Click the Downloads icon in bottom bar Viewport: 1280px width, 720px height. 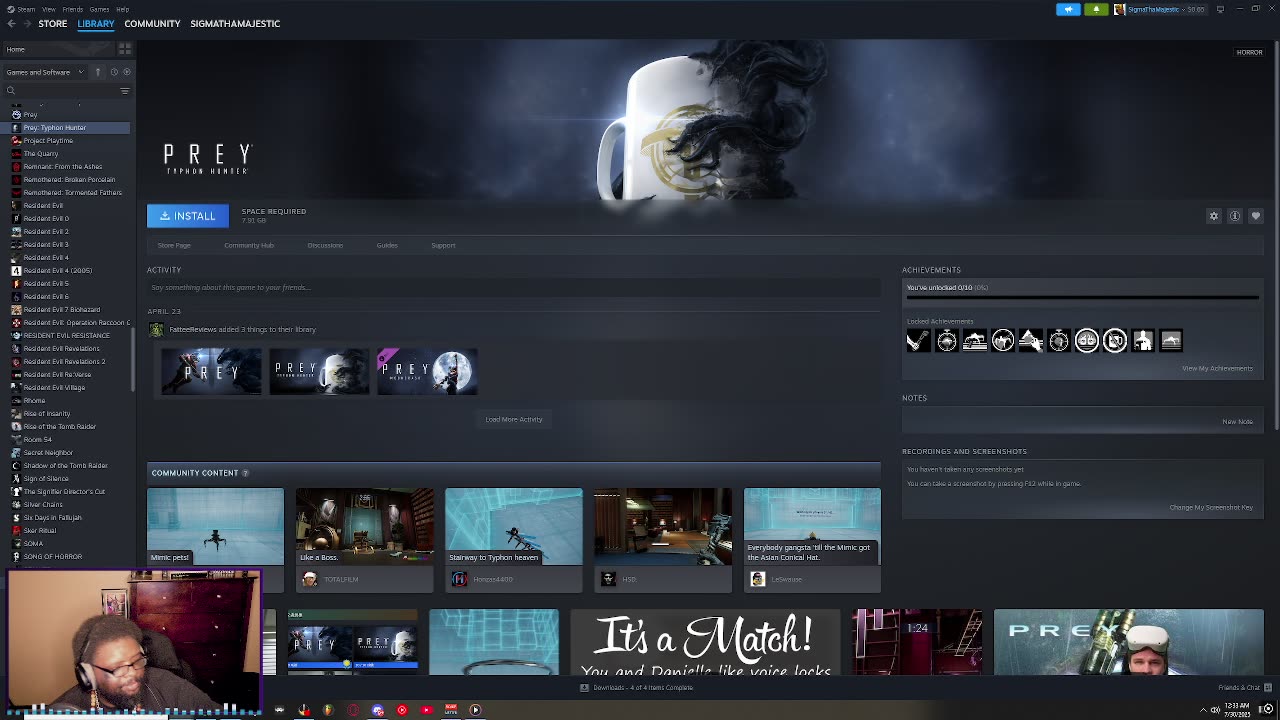[585, 687]
